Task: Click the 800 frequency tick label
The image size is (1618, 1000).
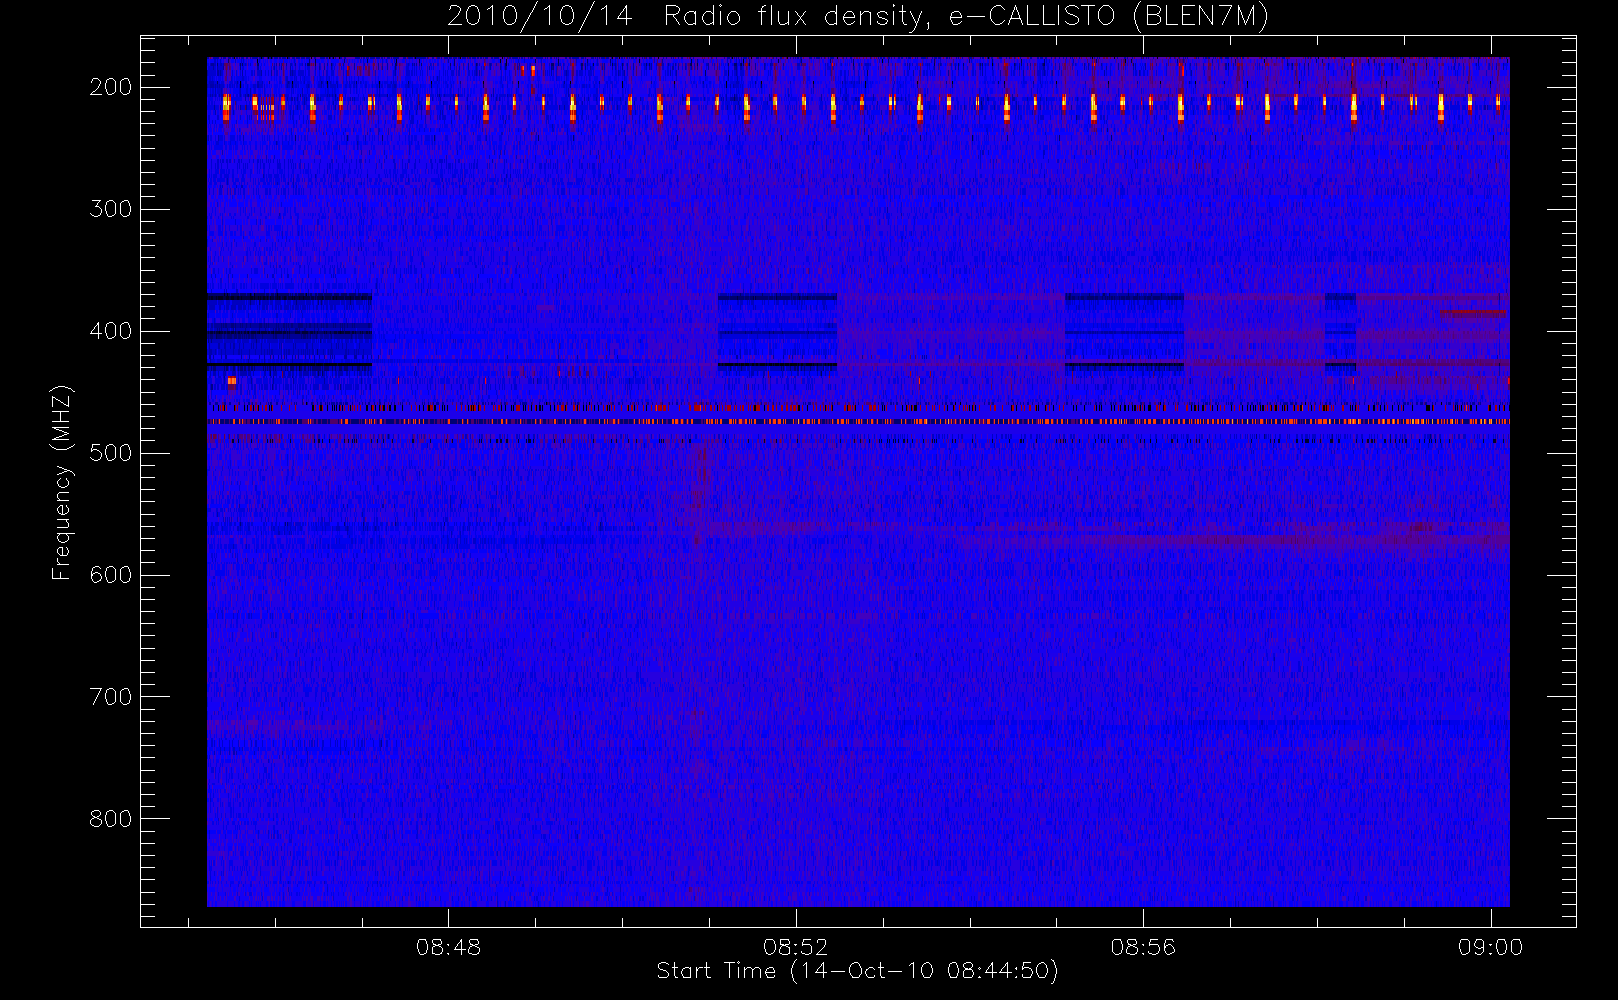Action: (110, 819)
